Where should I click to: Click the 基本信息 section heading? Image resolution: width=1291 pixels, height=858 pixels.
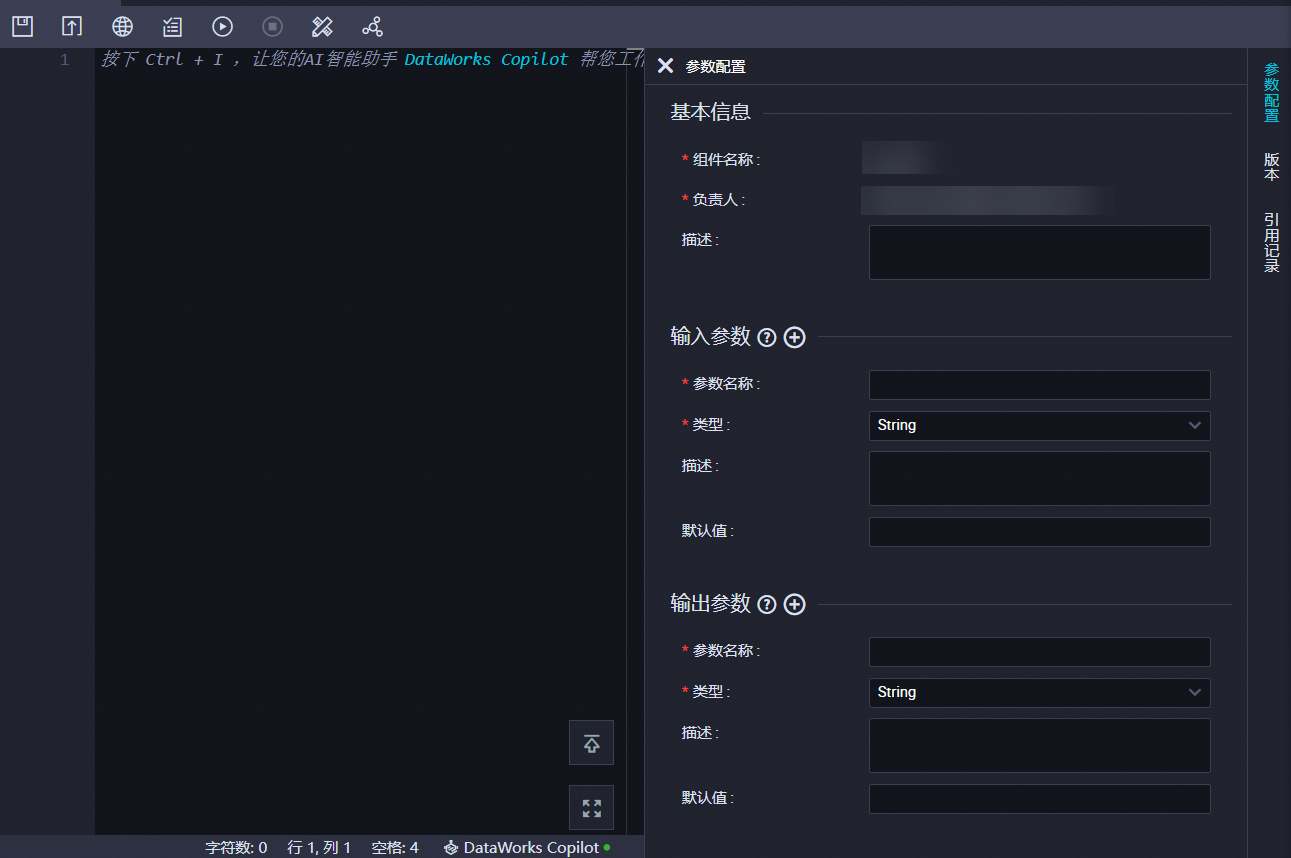(710, 112)
